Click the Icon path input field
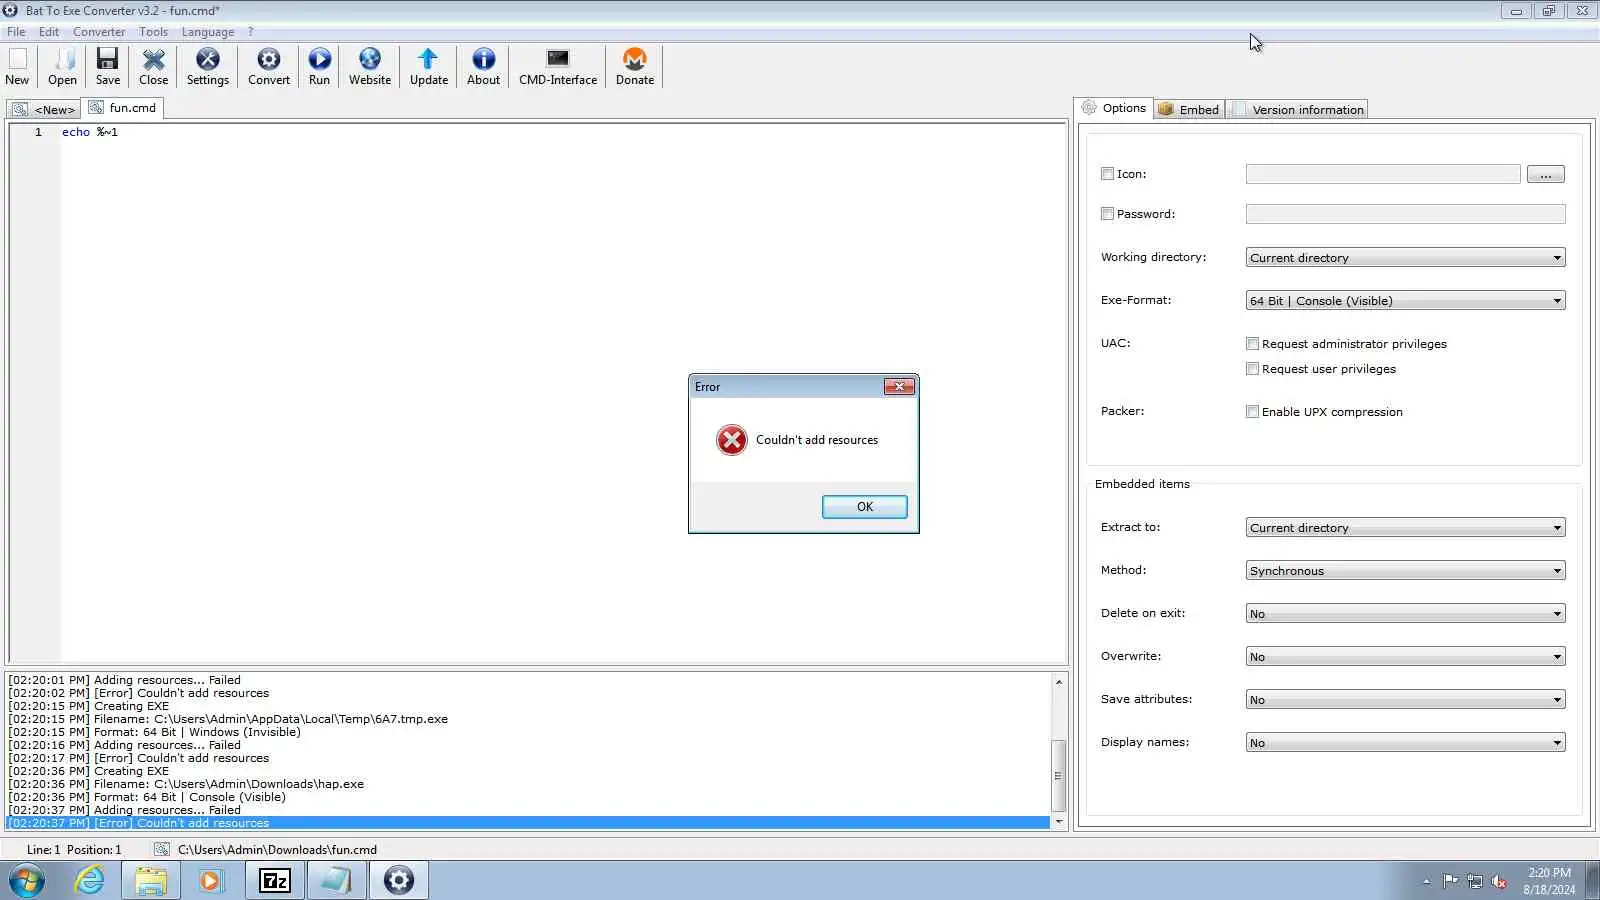Viewport: 1600px width, 900px height. [1383, 174]
